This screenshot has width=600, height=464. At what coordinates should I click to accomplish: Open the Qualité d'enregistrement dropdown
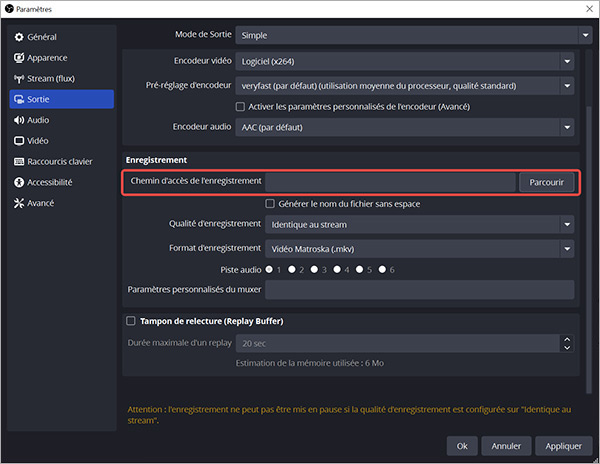pos(420,225)
